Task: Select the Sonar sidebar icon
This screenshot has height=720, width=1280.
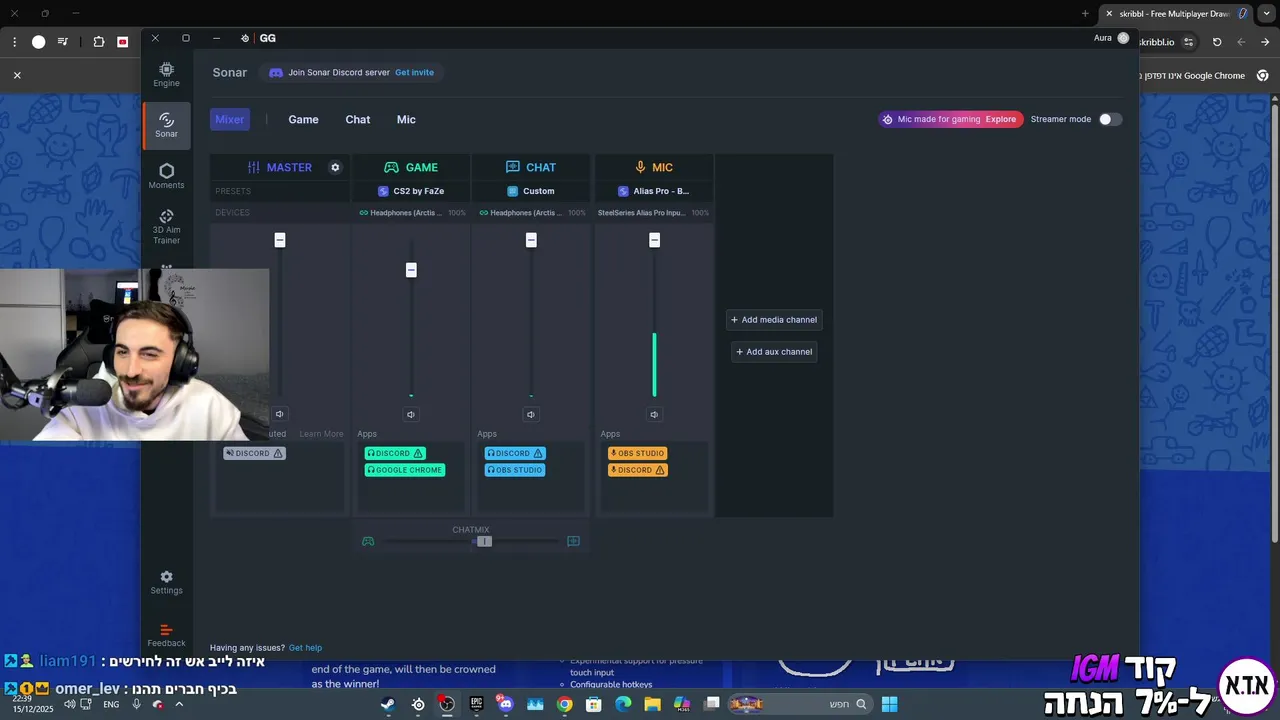Action: coord(166,125)
